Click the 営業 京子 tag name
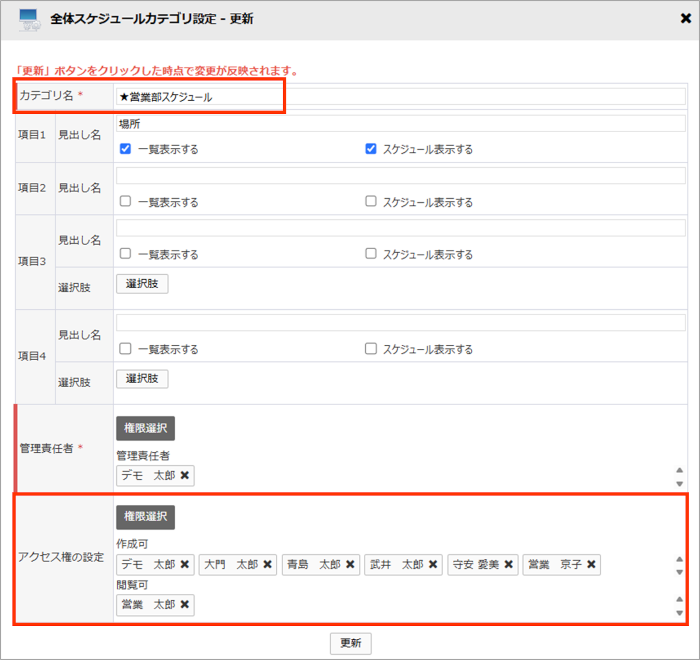This screenshot has height=660, width=700. [554, 565]
